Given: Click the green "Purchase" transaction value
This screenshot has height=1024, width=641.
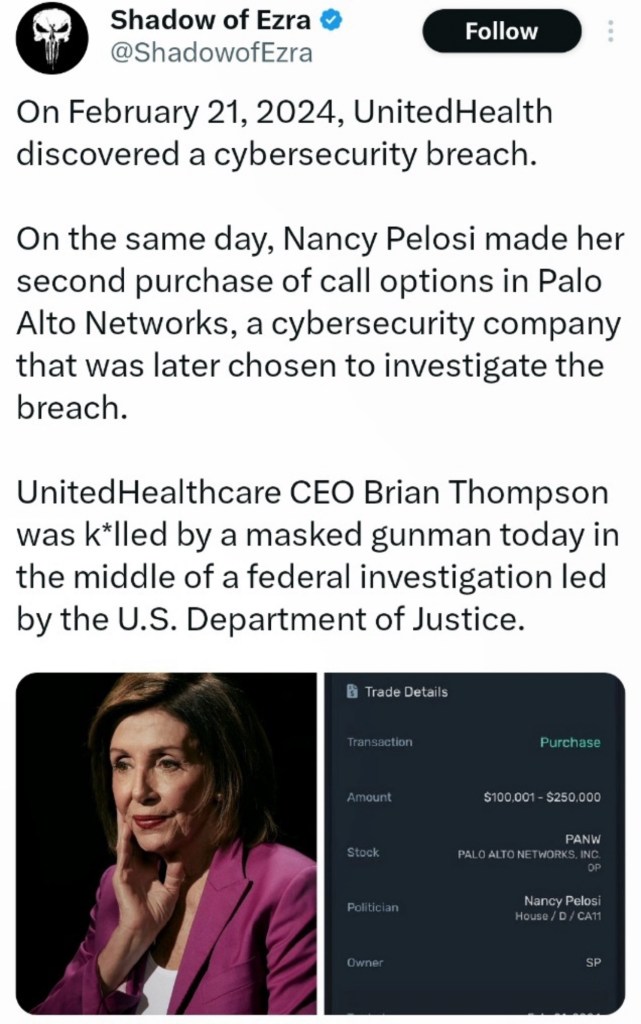Looking at the screenshot, I should click(x=570, y=742).
